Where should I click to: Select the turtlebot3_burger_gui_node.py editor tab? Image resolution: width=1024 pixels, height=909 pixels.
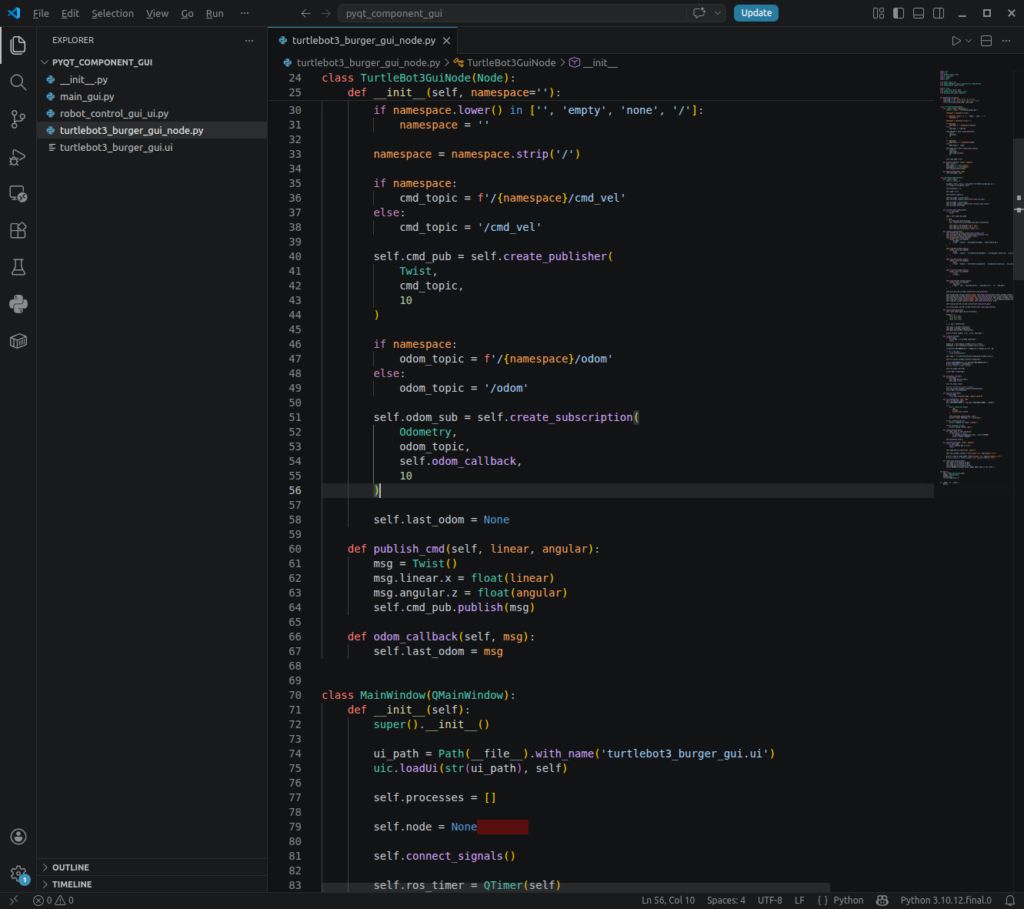pos(363,40)
